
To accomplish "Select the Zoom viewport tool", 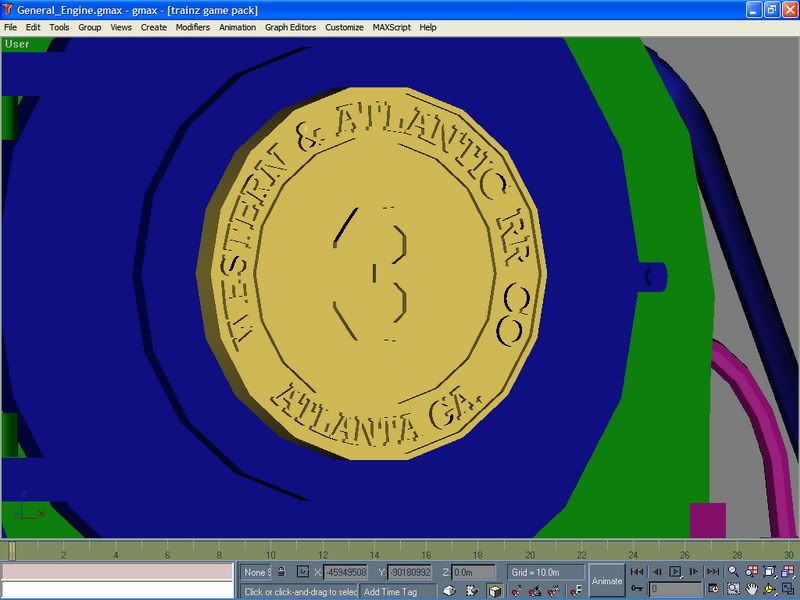I will (x=733, y=571).
